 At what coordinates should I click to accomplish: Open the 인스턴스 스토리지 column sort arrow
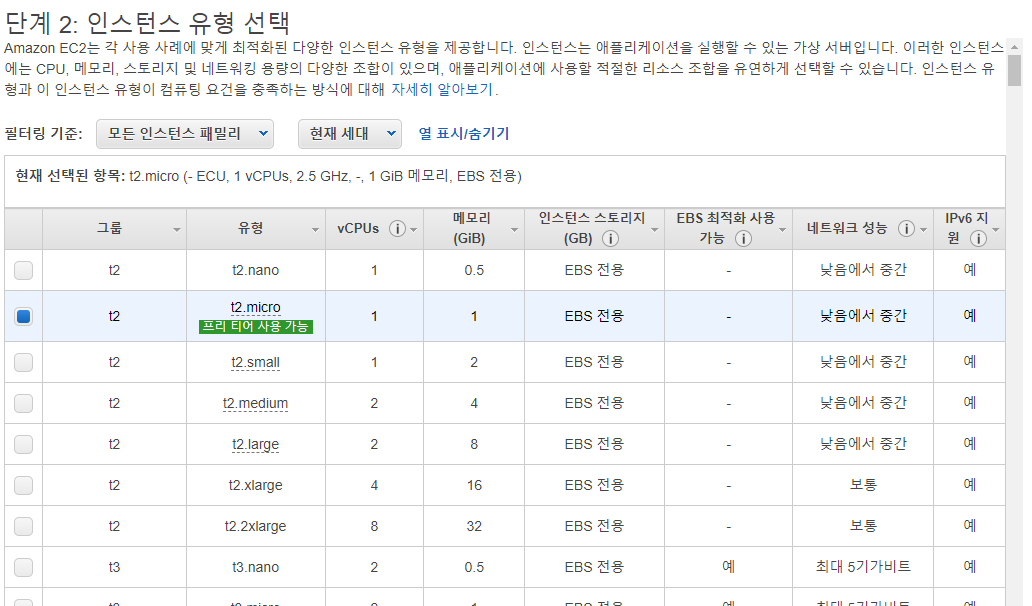click(654, 230)
